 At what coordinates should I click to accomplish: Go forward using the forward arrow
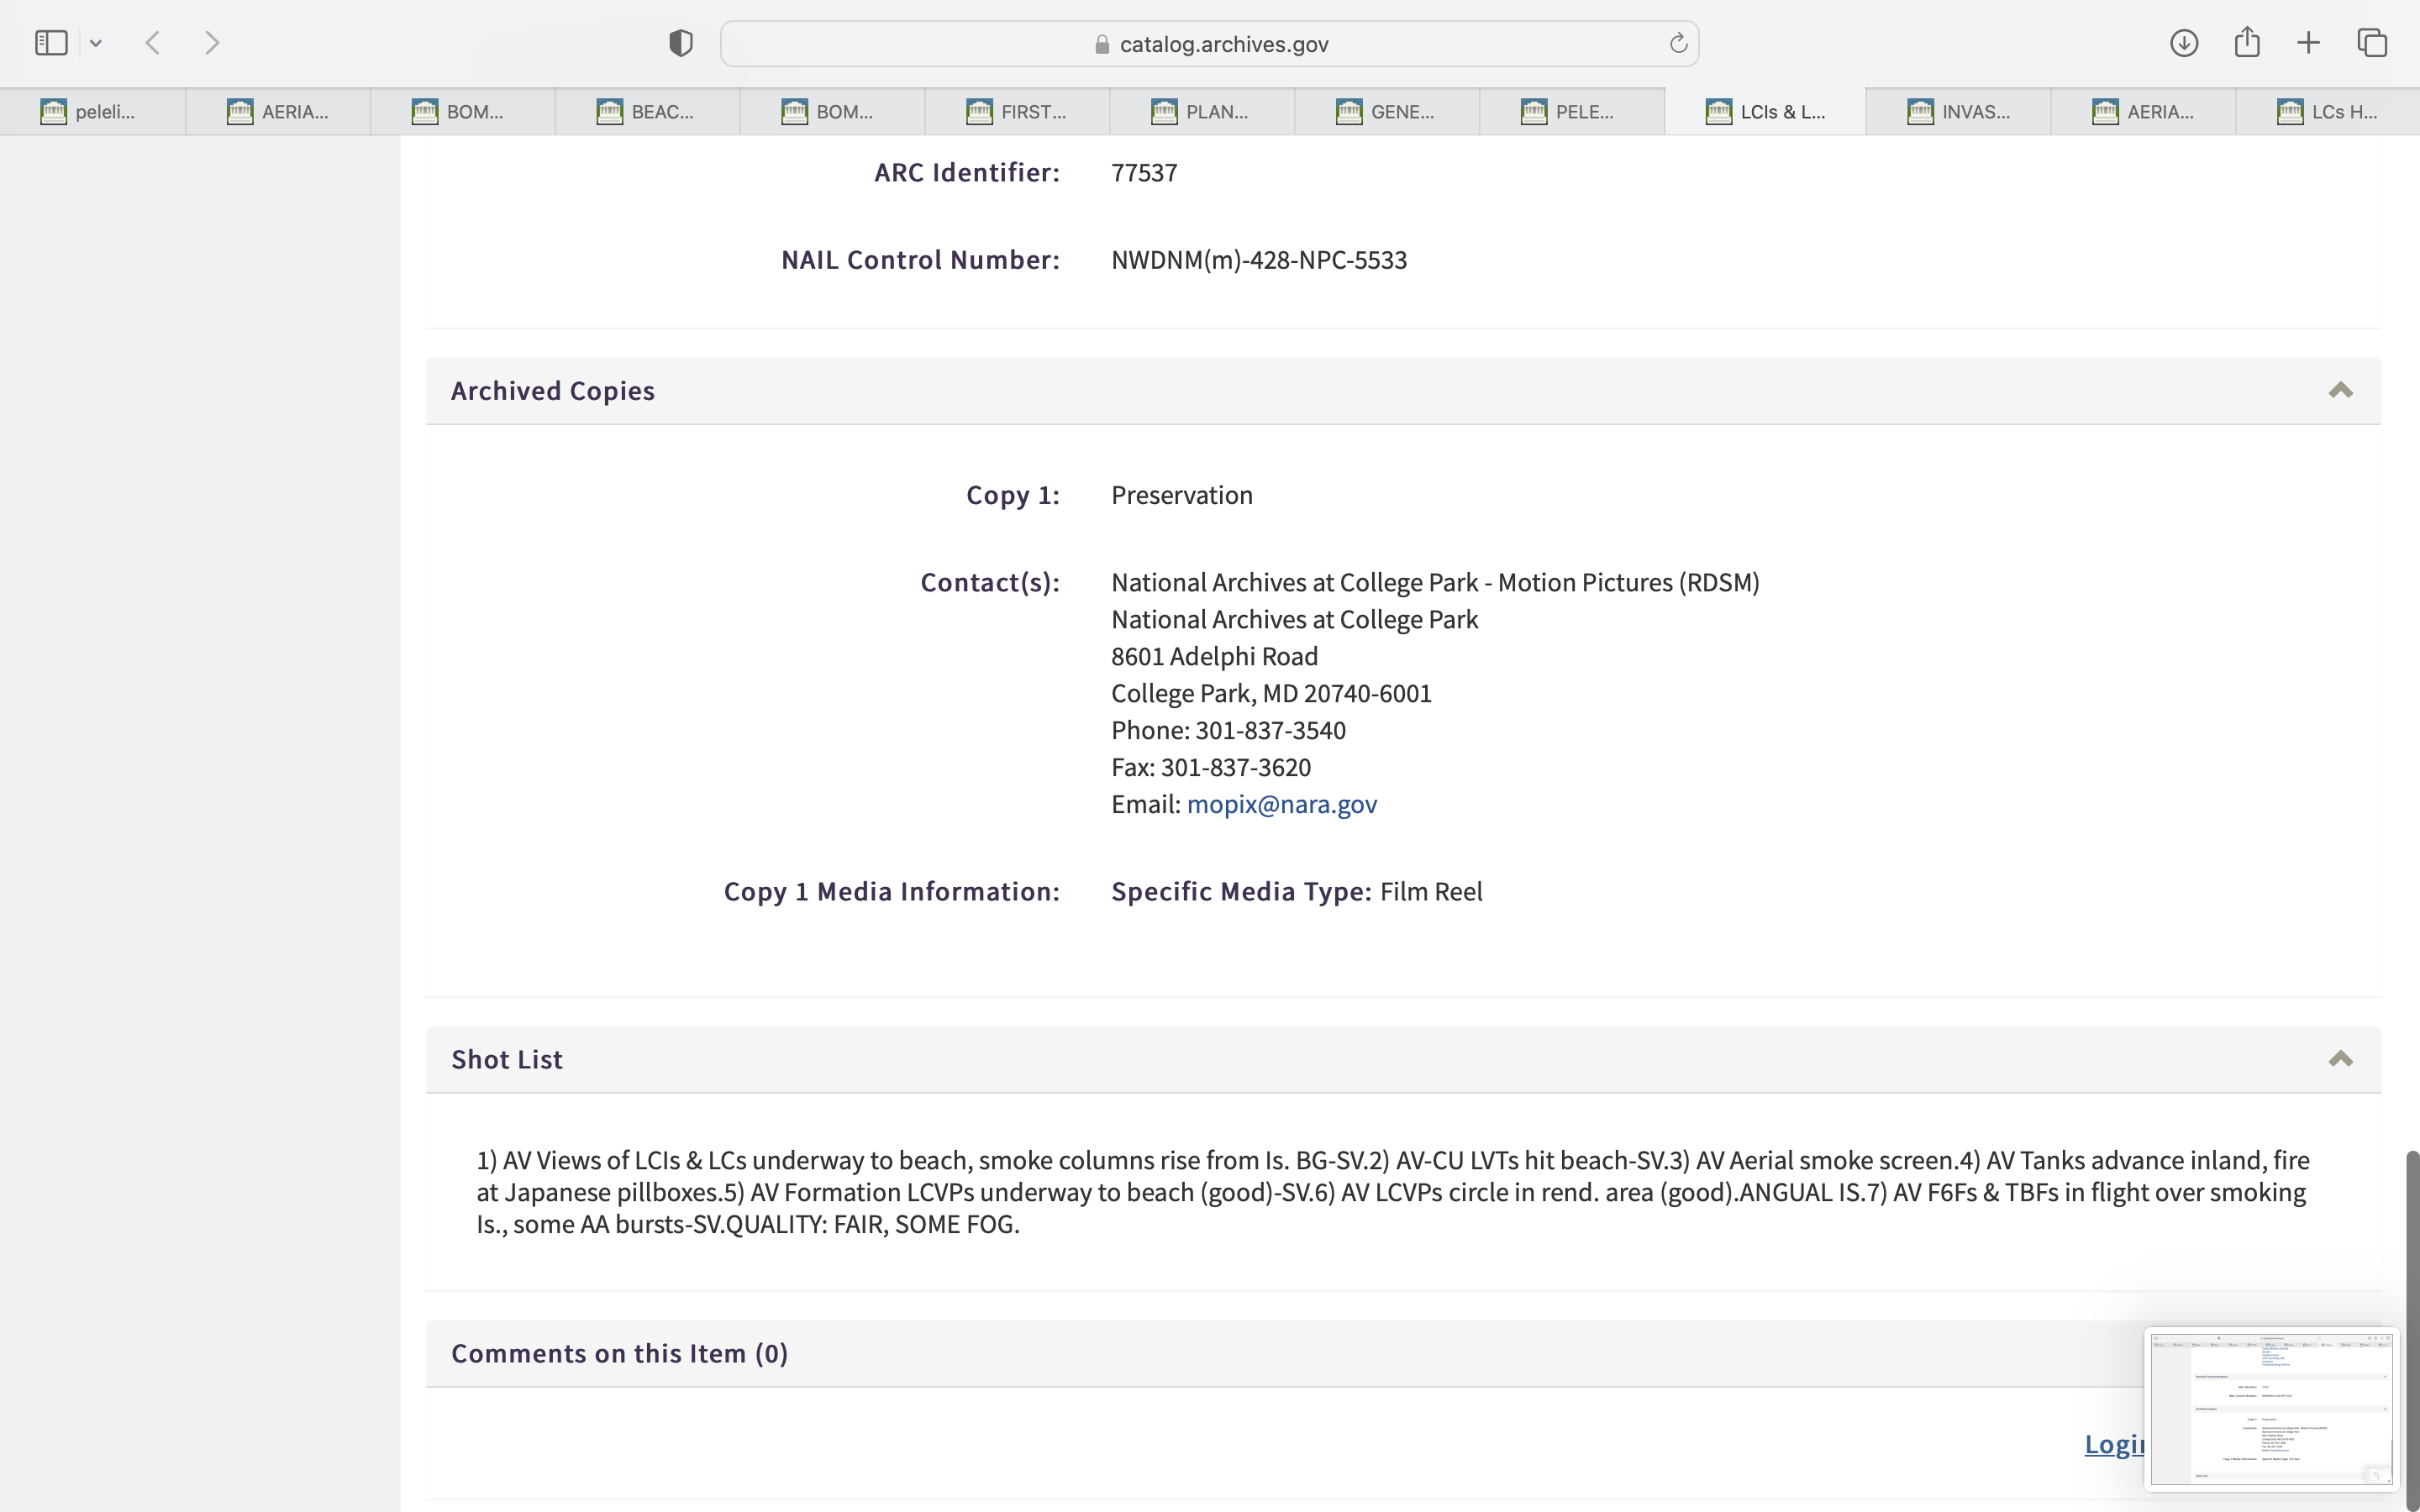point(212,43)
